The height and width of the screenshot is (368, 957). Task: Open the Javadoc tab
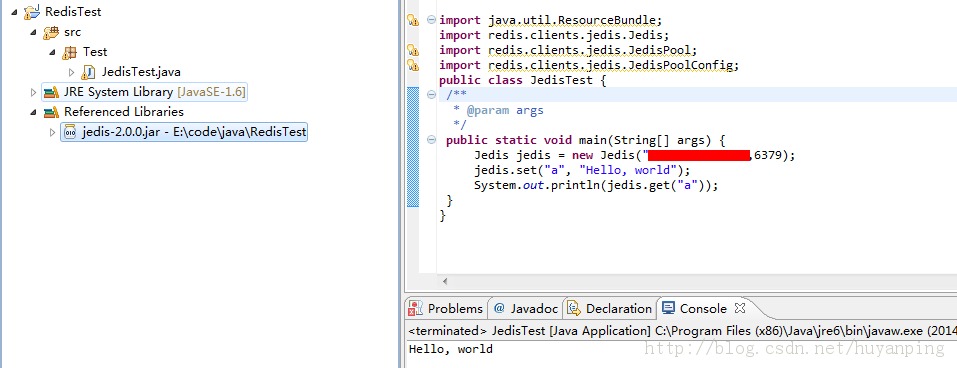526,308
